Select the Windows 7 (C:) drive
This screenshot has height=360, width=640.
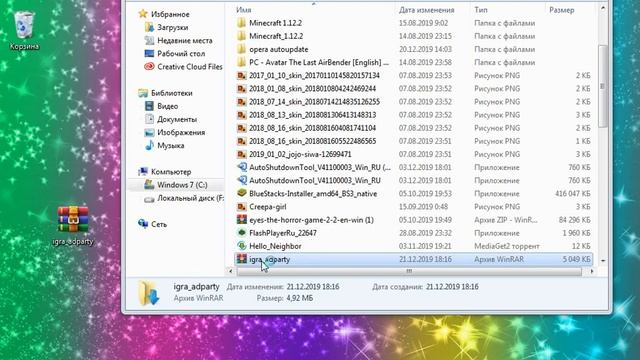[182, 185]
